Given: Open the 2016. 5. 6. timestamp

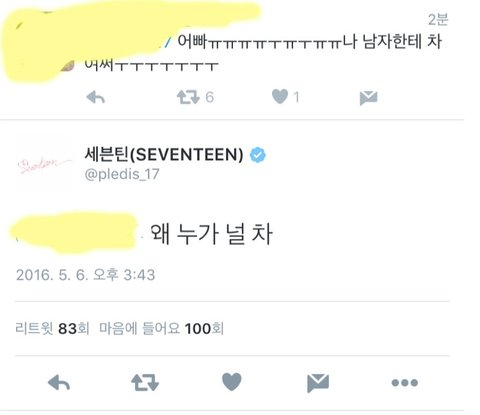Looking at the screenshot, I should (x=85, y=275).
